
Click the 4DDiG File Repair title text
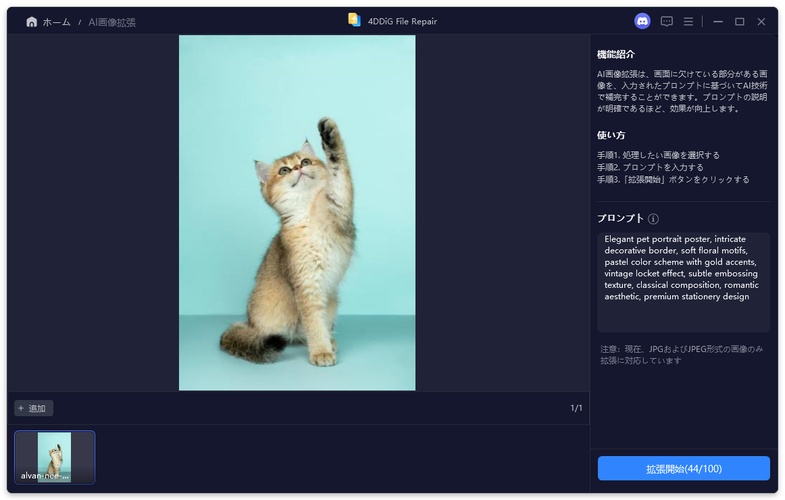[403, 22]
